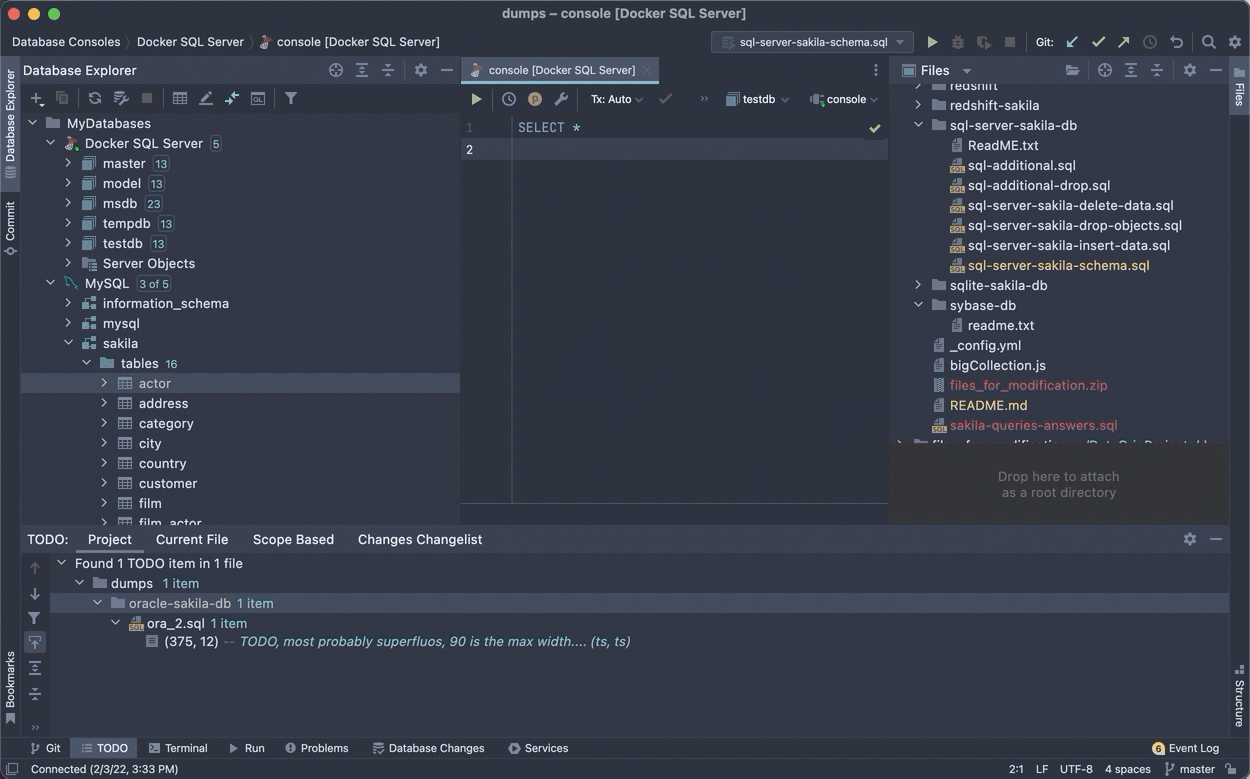Click the master git branch in status bar
This screenshot has width=1250, height=779.
(x=1188, y=769)
